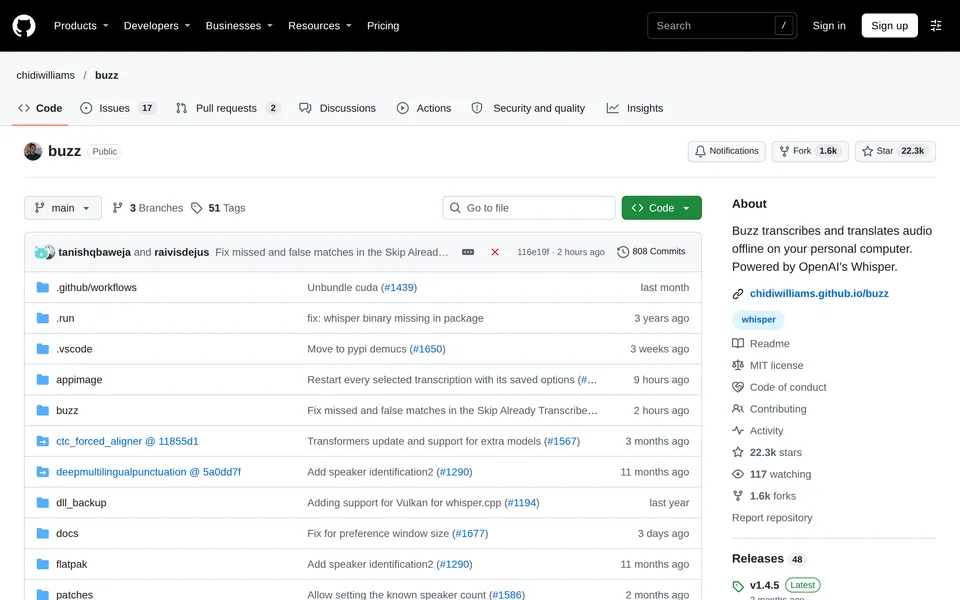Expand the commit message ellipsis icon
This screenshot has height=600, width=960.
tap(468, 252)
